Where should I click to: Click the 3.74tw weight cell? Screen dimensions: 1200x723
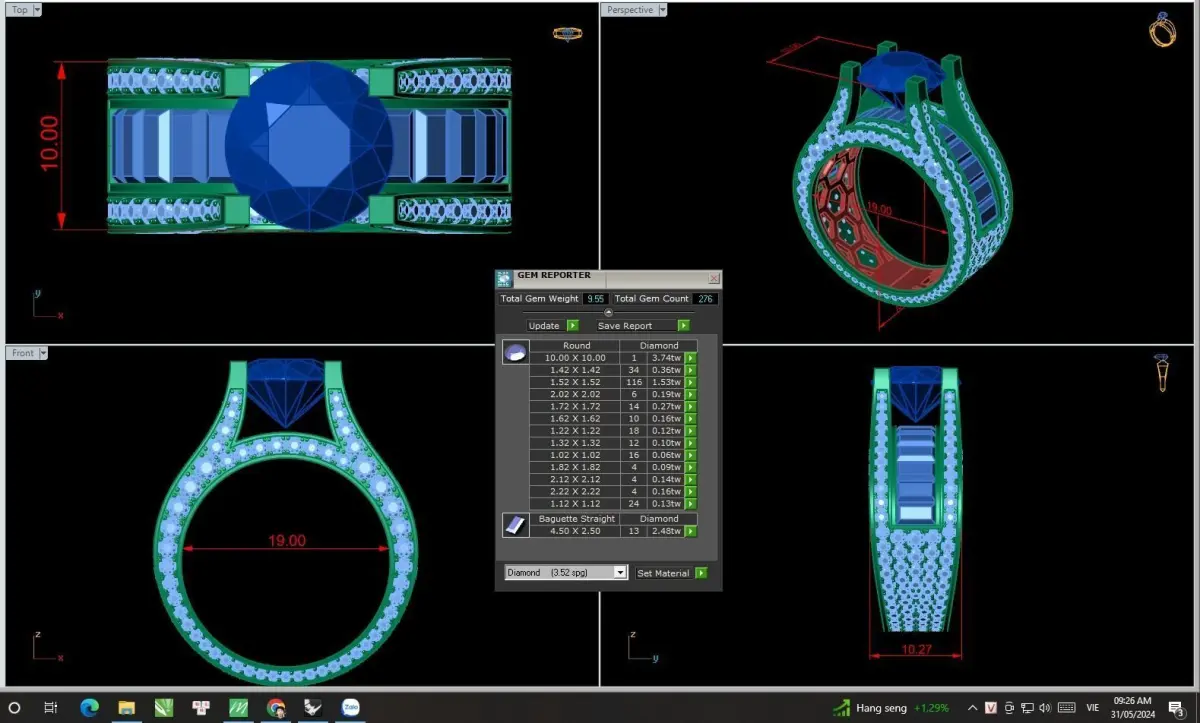[x=666, y=358]
